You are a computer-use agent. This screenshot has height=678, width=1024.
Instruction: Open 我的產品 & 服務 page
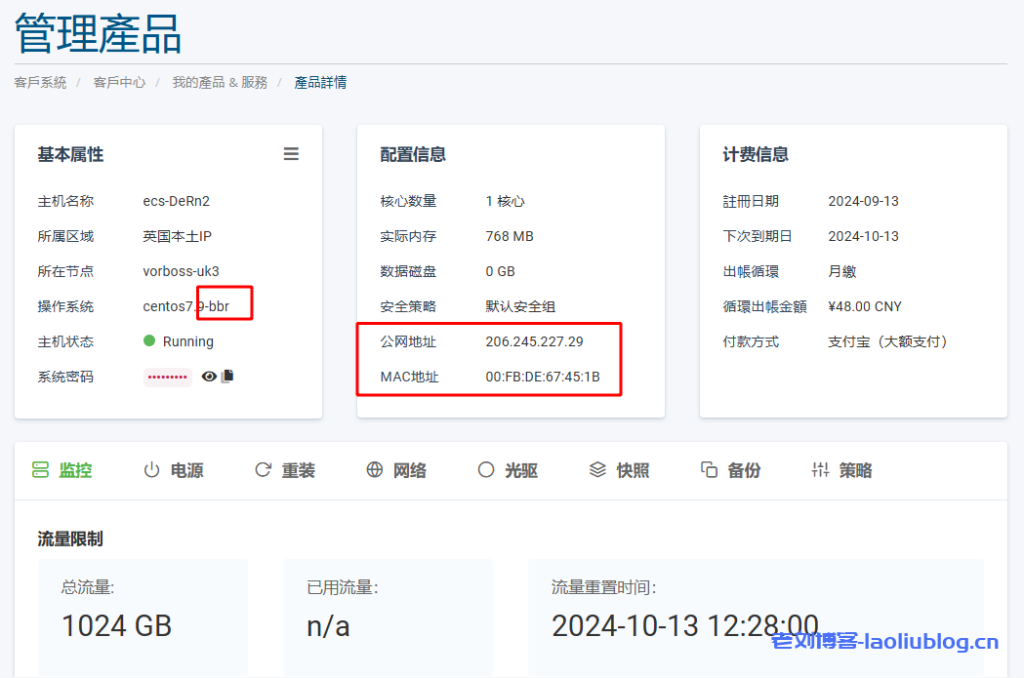click(x=219, y=83)
